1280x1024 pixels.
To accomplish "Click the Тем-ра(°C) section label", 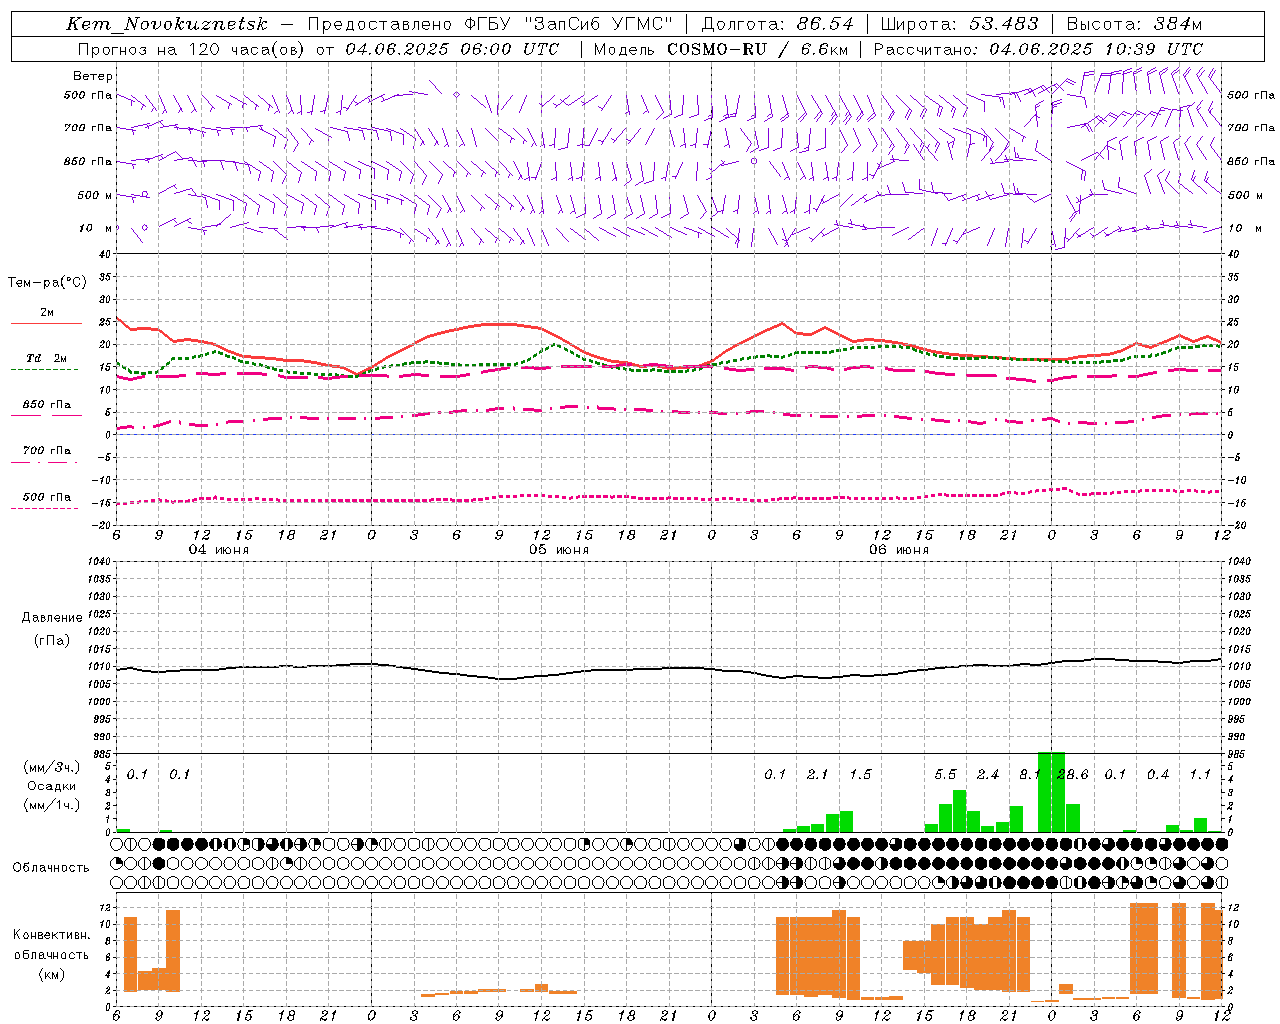I will tap(47, 283).
